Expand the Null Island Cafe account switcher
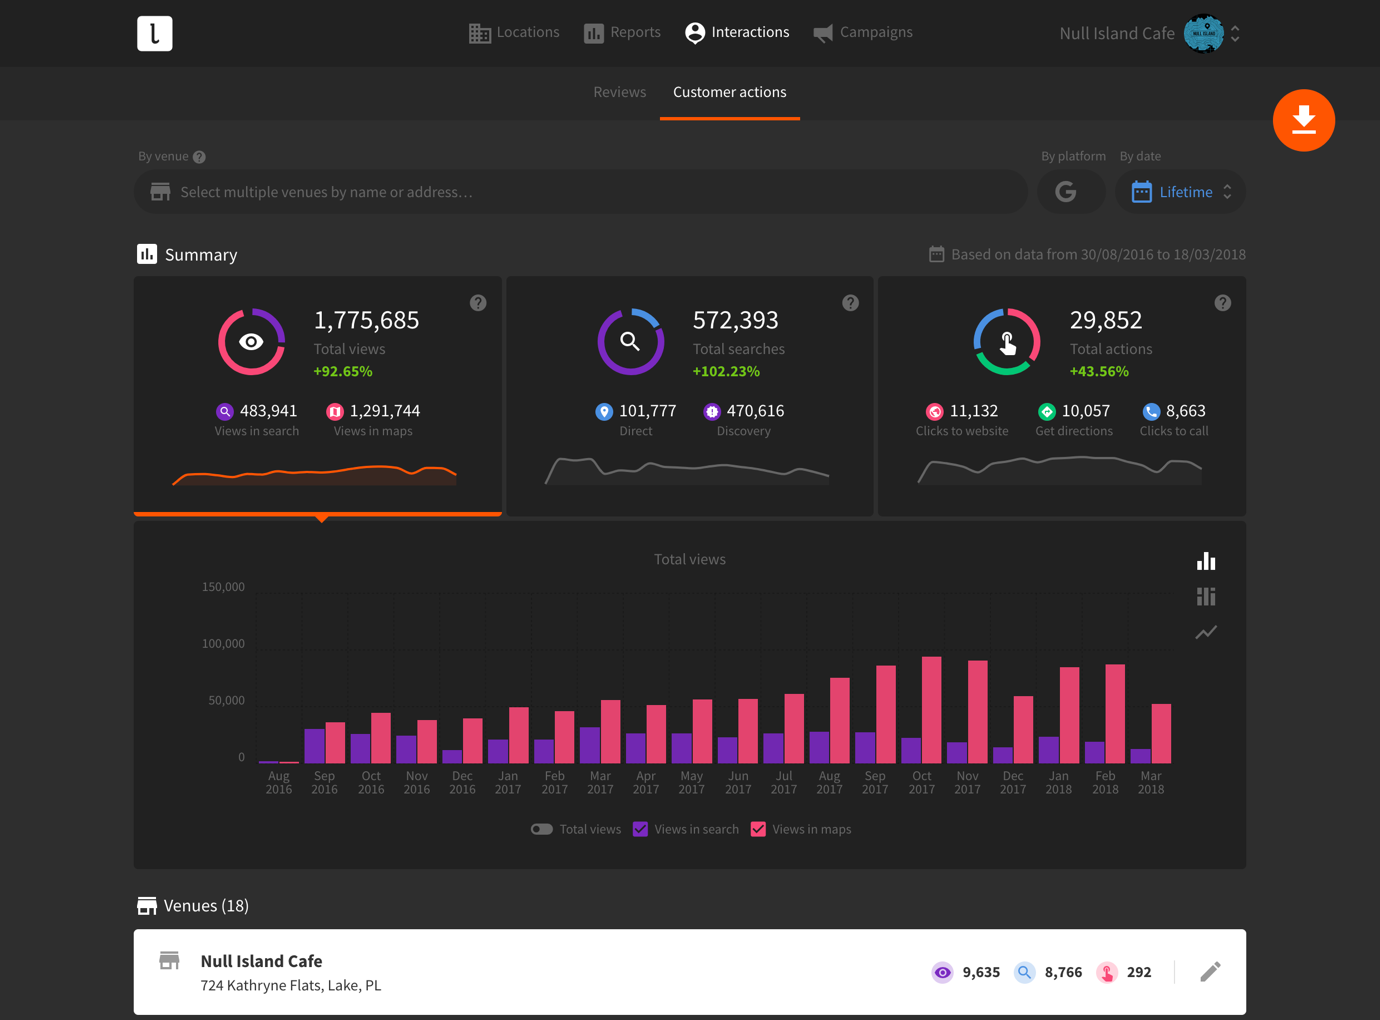 pyautogui.click(x=1235, y=34)
